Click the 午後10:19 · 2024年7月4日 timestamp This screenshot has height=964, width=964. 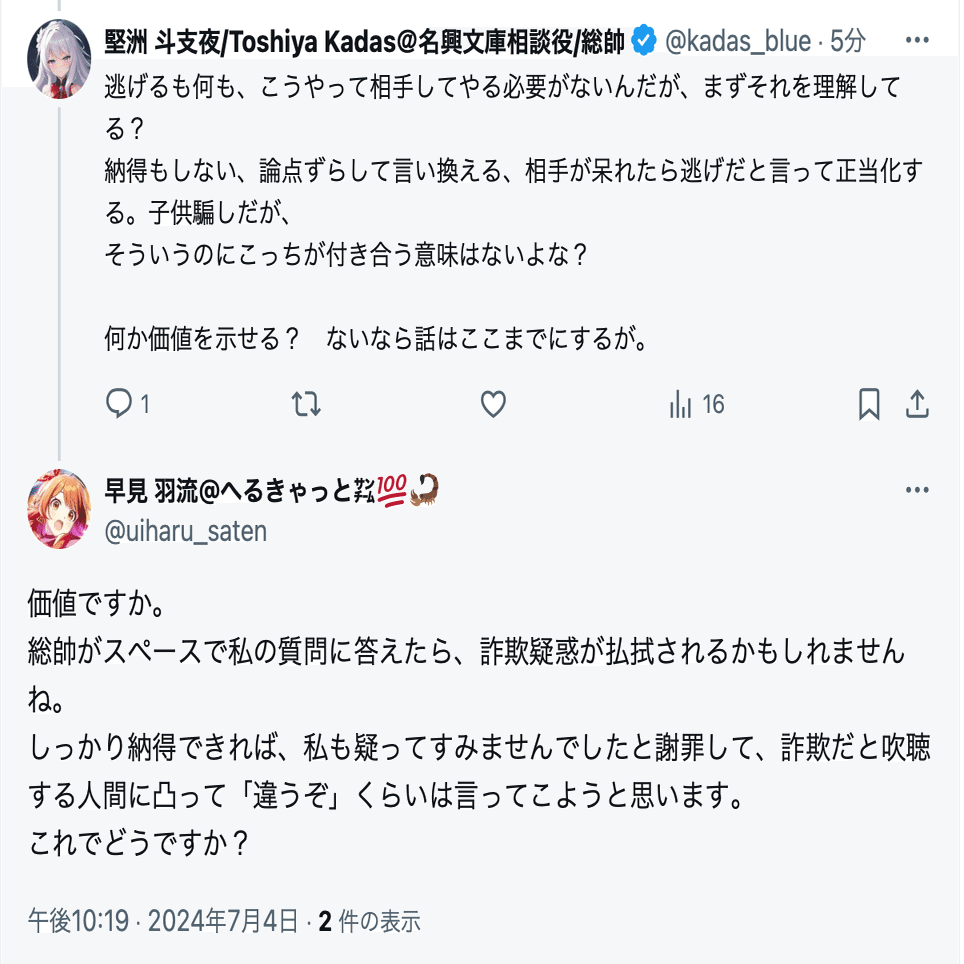163,920
